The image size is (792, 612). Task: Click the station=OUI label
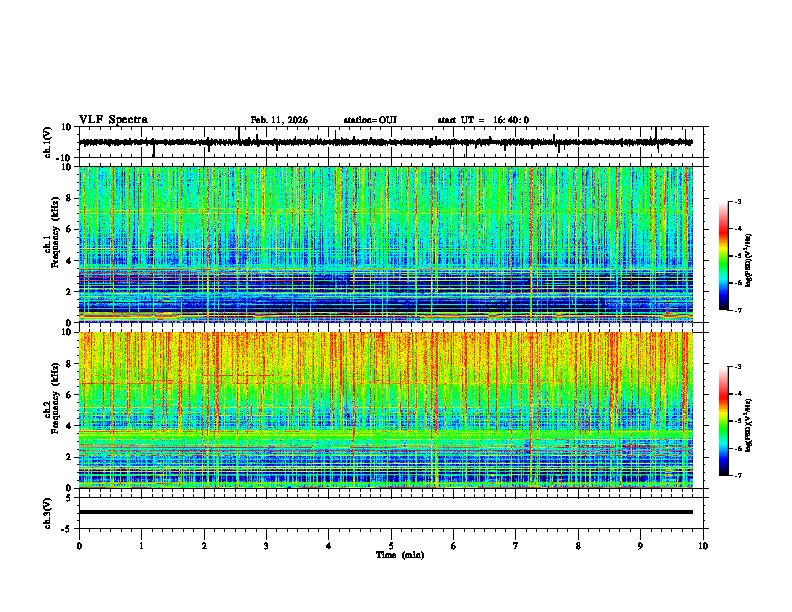click(x=370, y=120)
